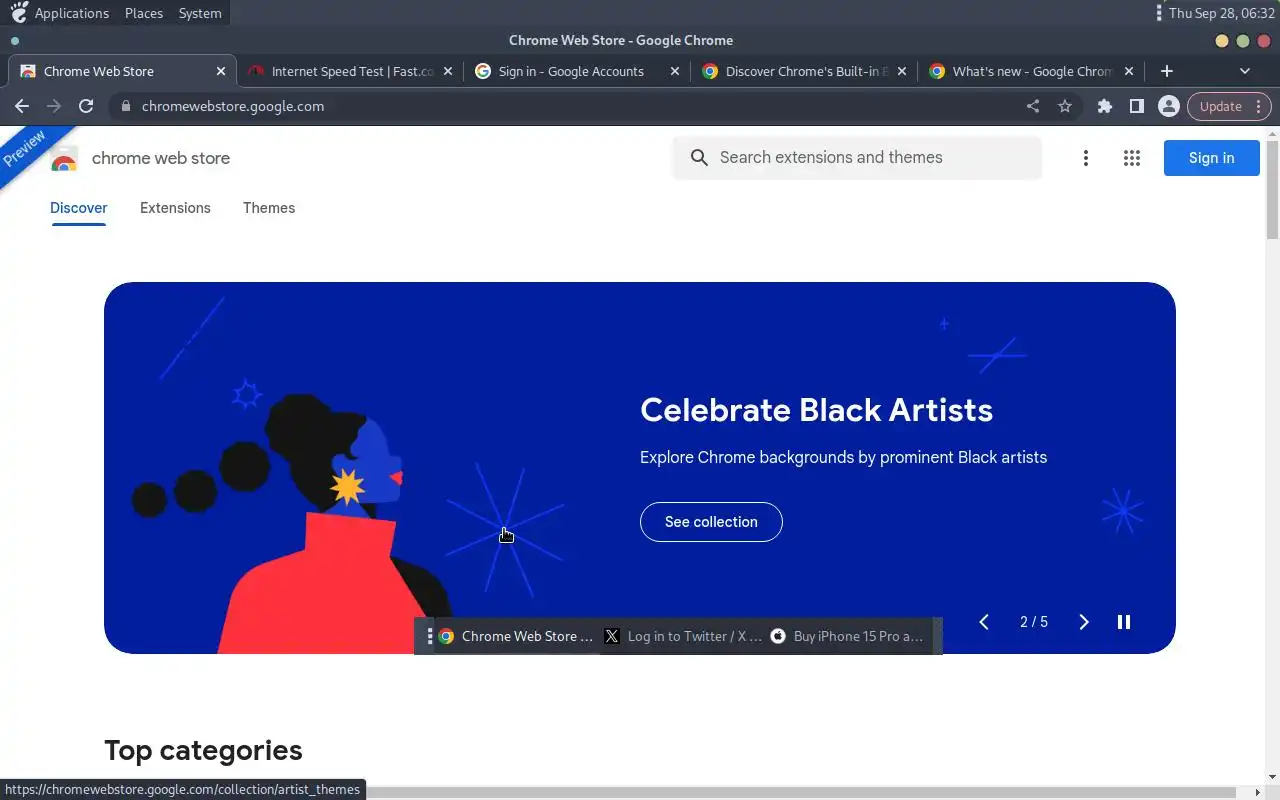1280x800 pixels.
Task: Click the address bar URL
Action: (x=233, y=106)
